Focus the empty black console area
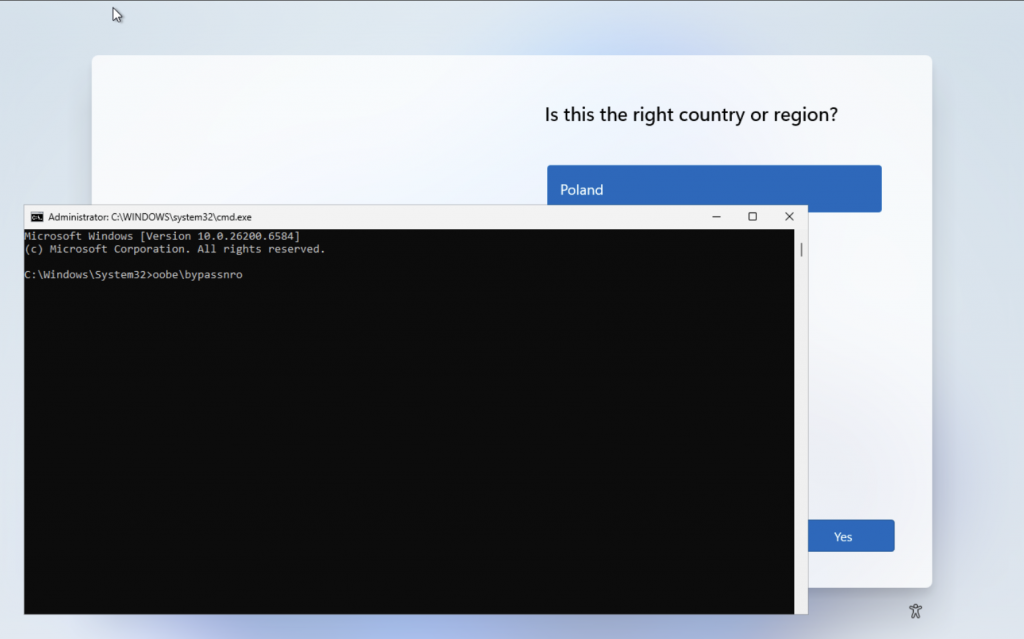This screenshot has width=1024, height=639. (400, 450)
